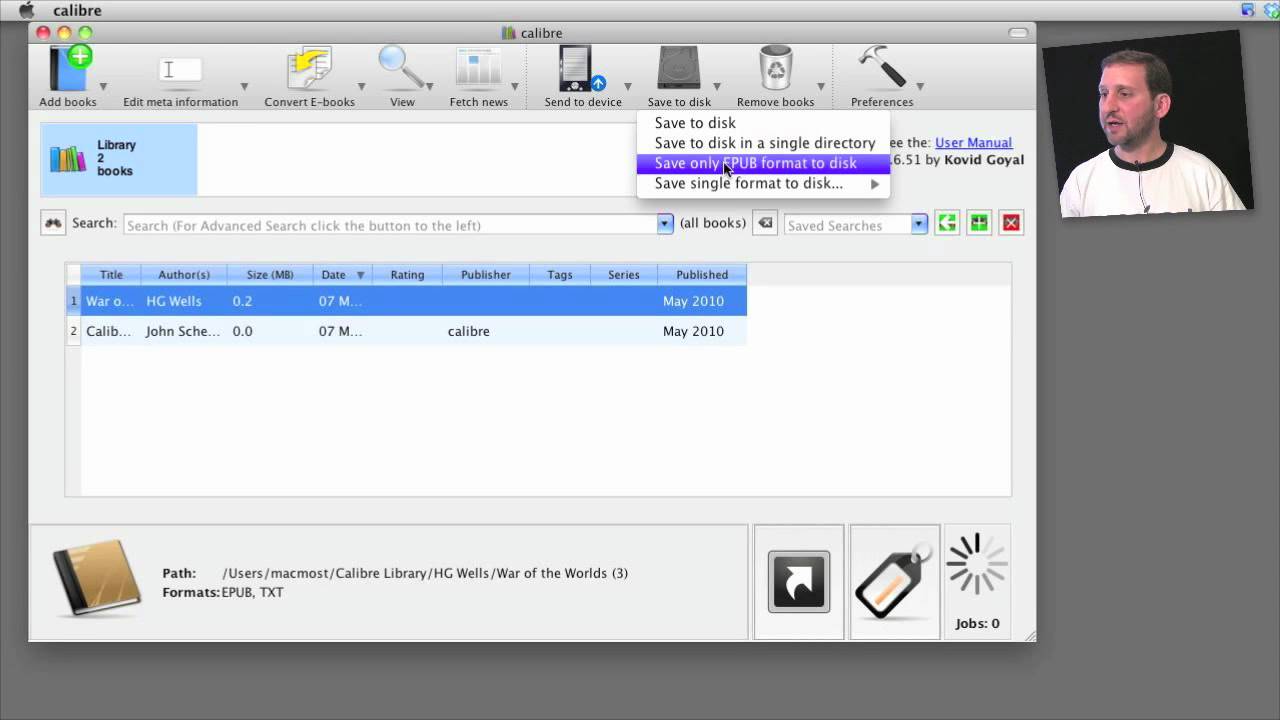Choose Save to disk in a single directory

763,143
